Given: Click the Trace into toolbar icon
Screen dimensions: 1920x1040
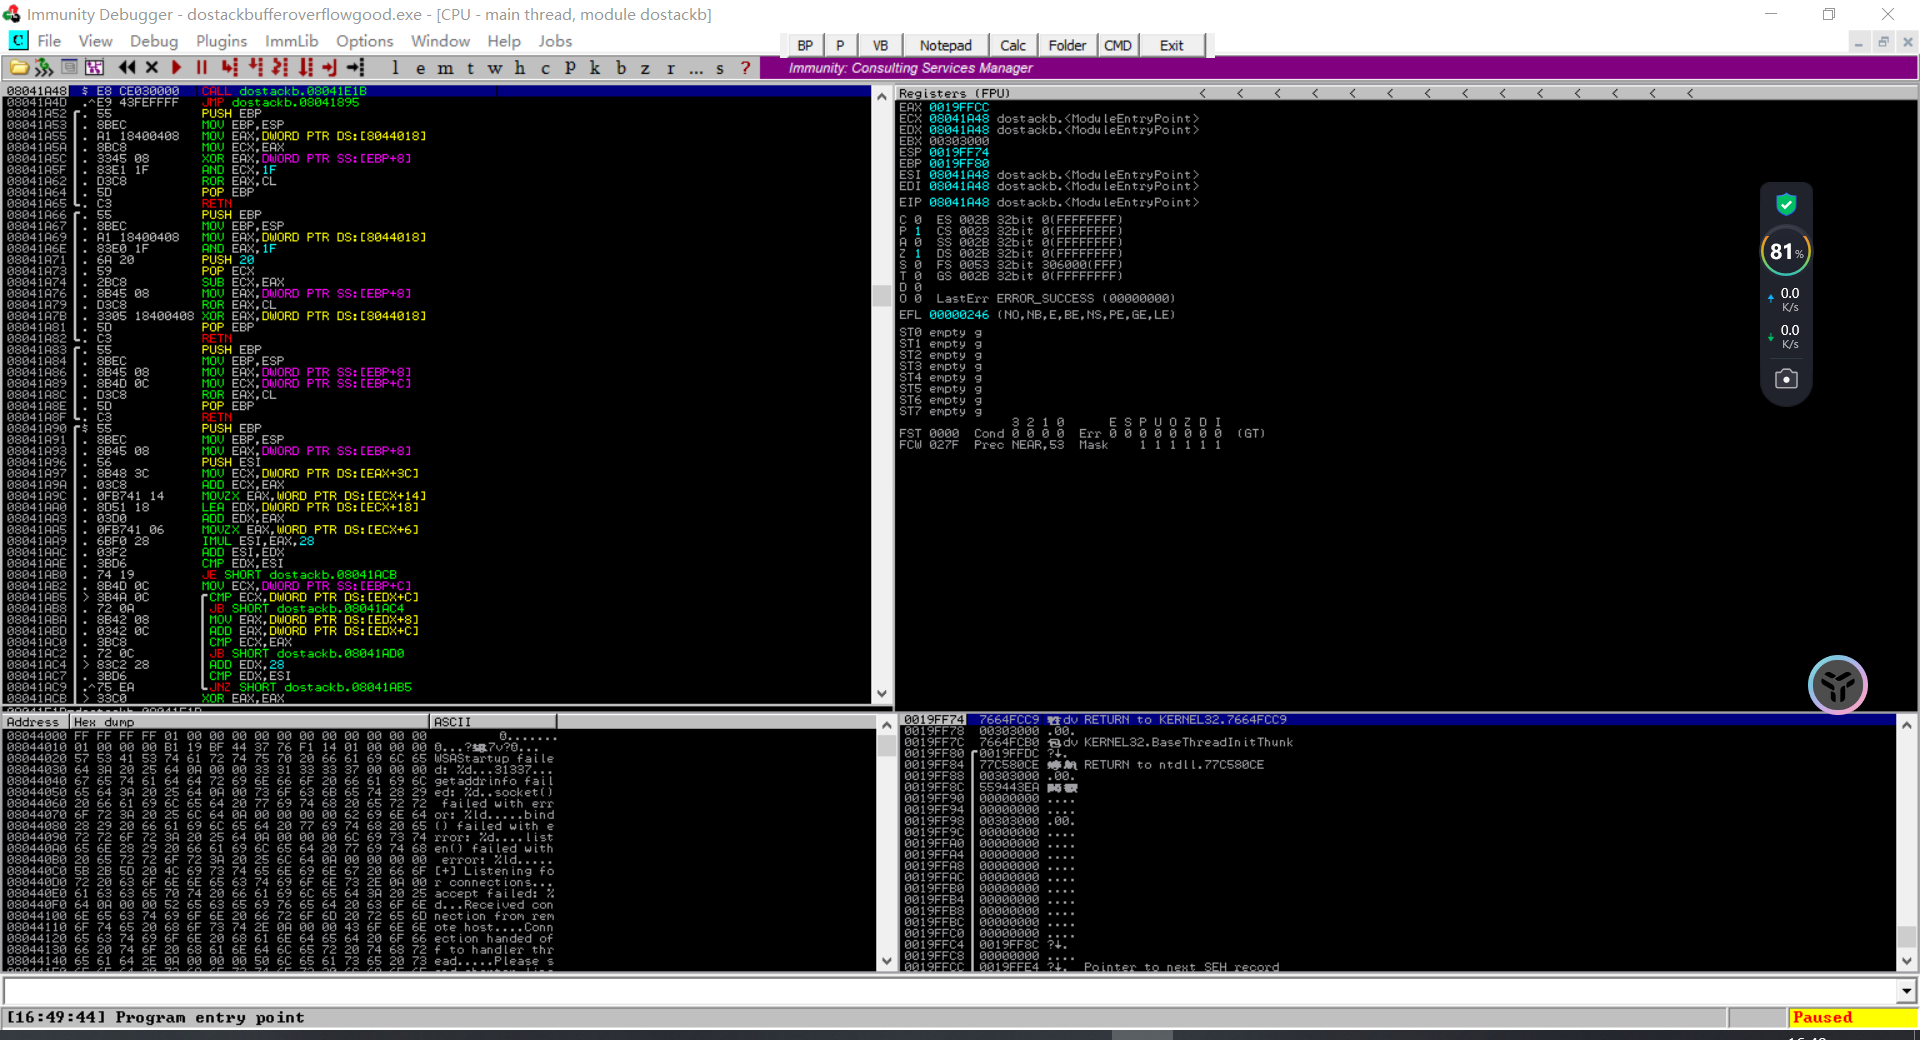Looking at the screenshot, I should point(280,67).
